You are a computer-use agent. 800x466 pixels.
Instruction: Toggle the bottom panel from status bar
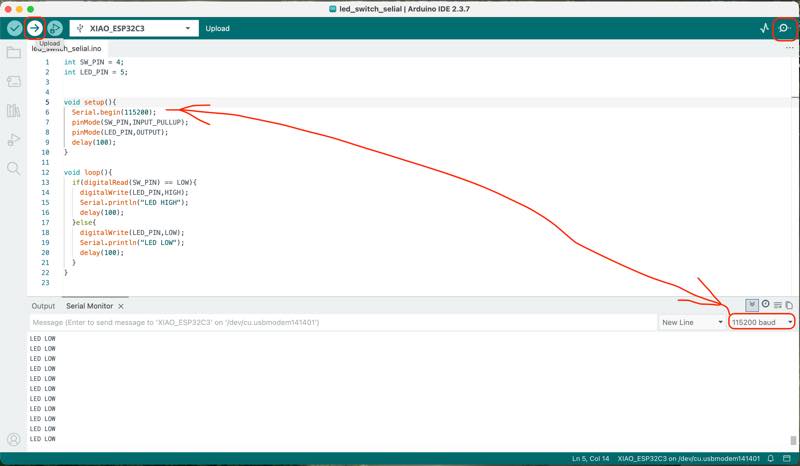tap(787, 458)
